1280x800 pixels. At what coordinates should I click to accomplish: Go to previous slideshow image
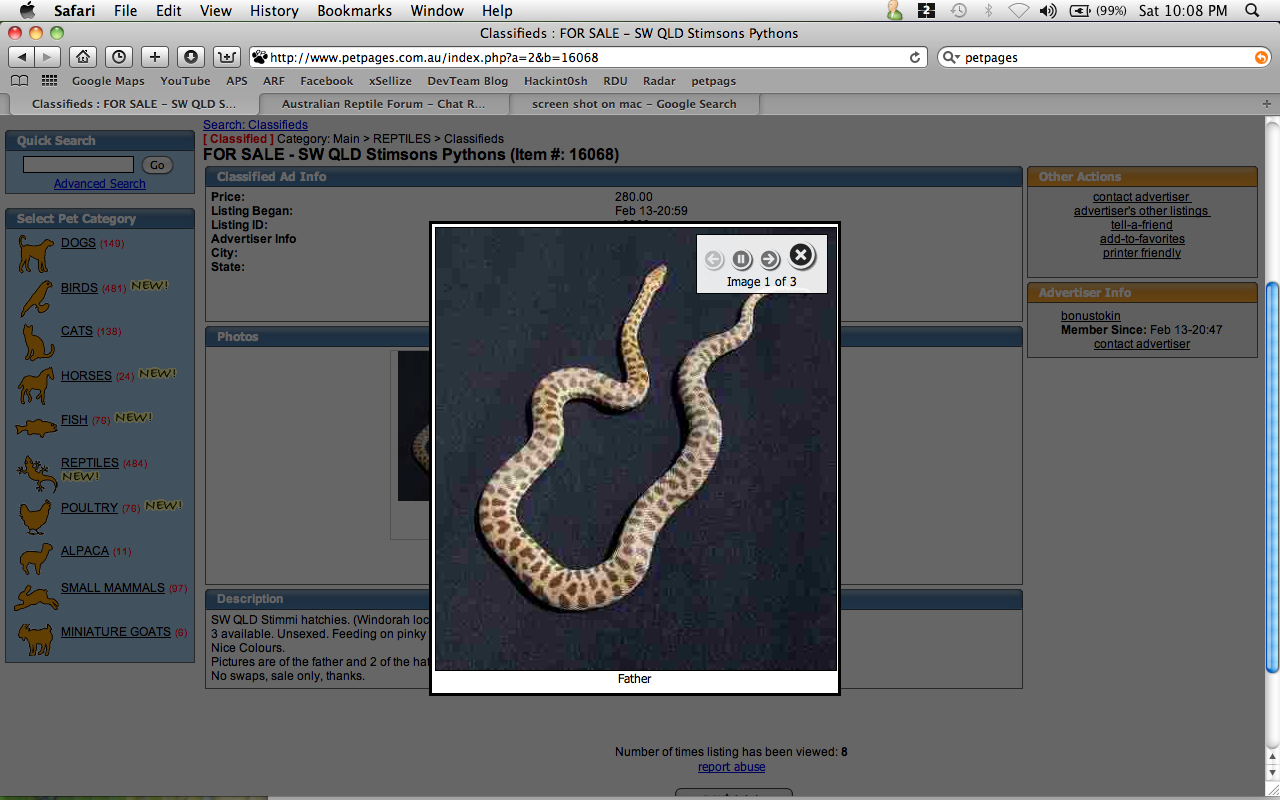[x=713, y=260]
